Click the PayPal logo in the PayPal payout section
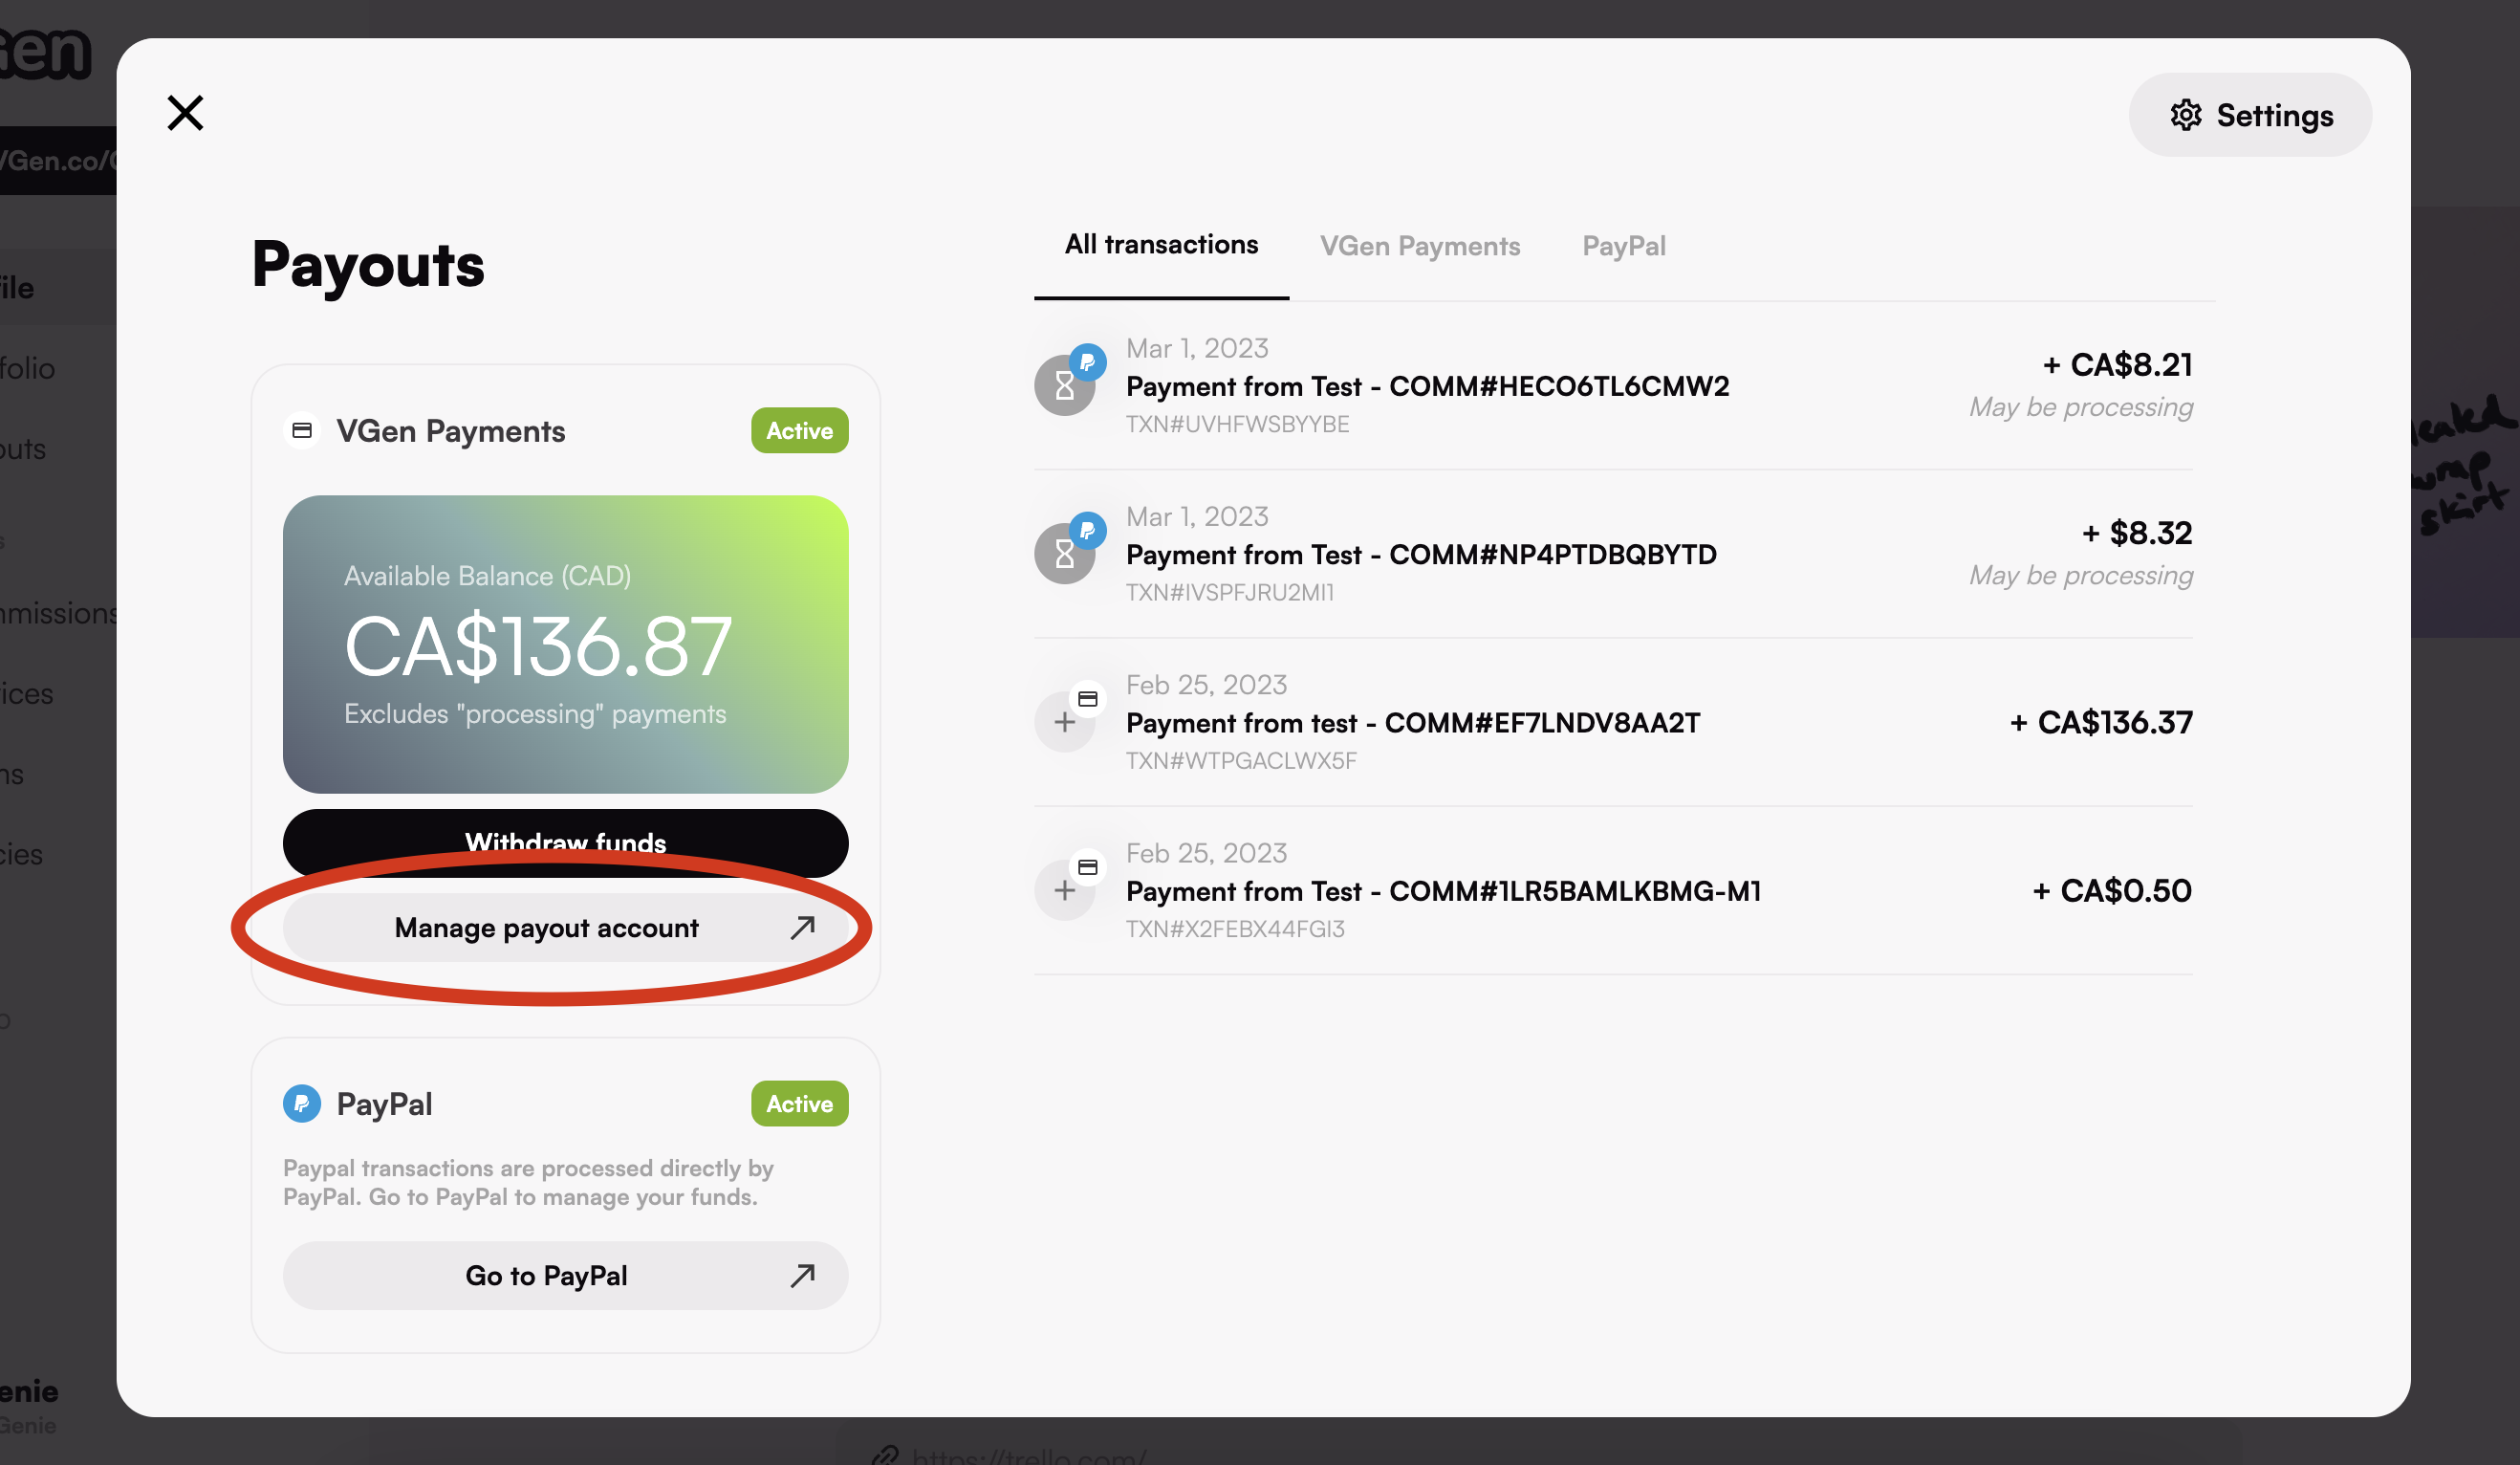 (302, 1103)
